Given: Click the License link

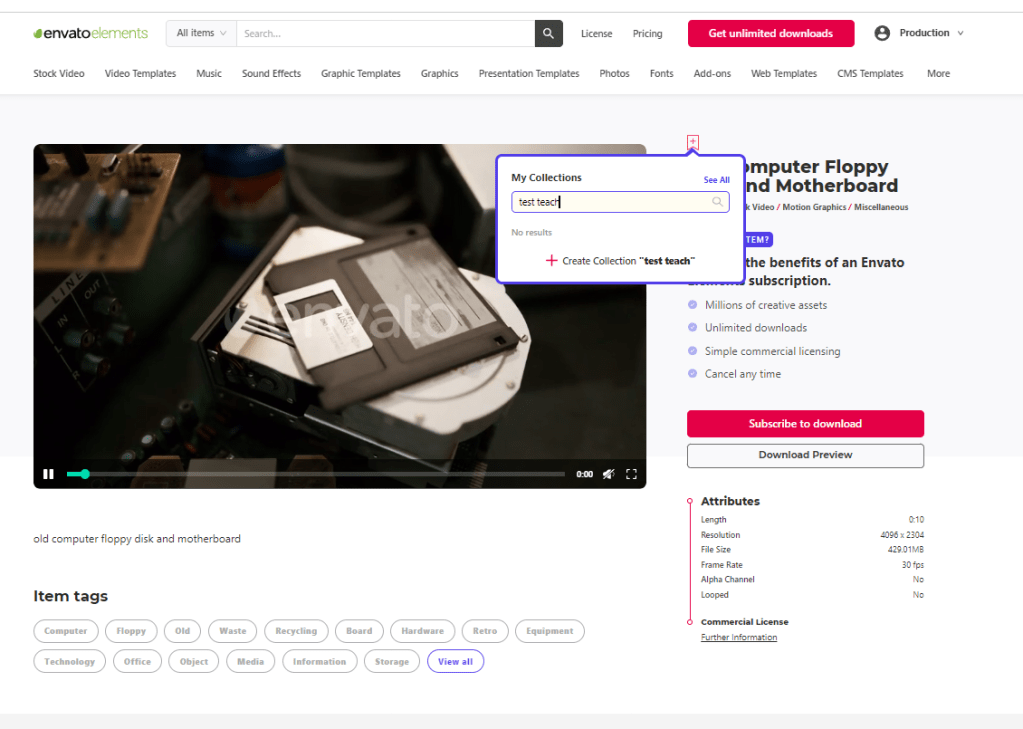Looking at the screenshot, I should click(x=597, y=33).
